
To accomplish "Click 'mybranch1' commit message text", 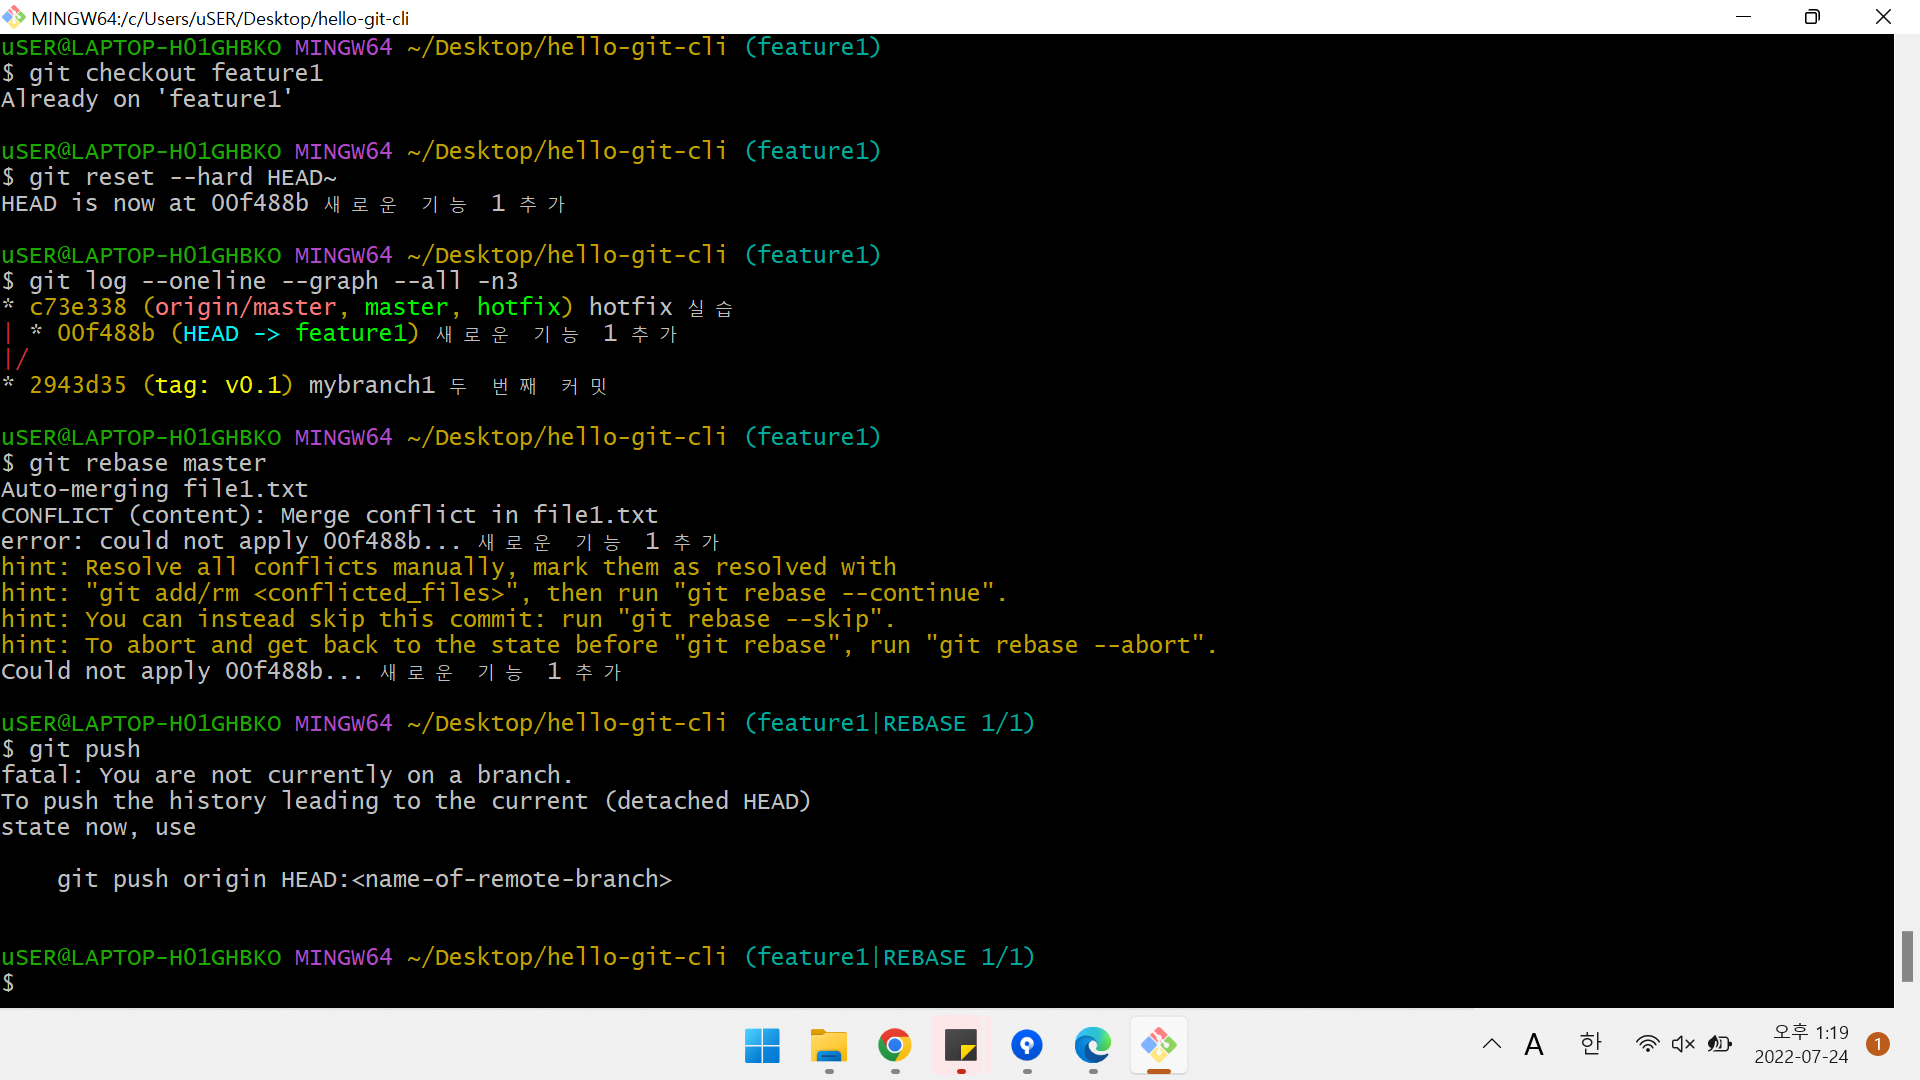I will pos(371,385).
